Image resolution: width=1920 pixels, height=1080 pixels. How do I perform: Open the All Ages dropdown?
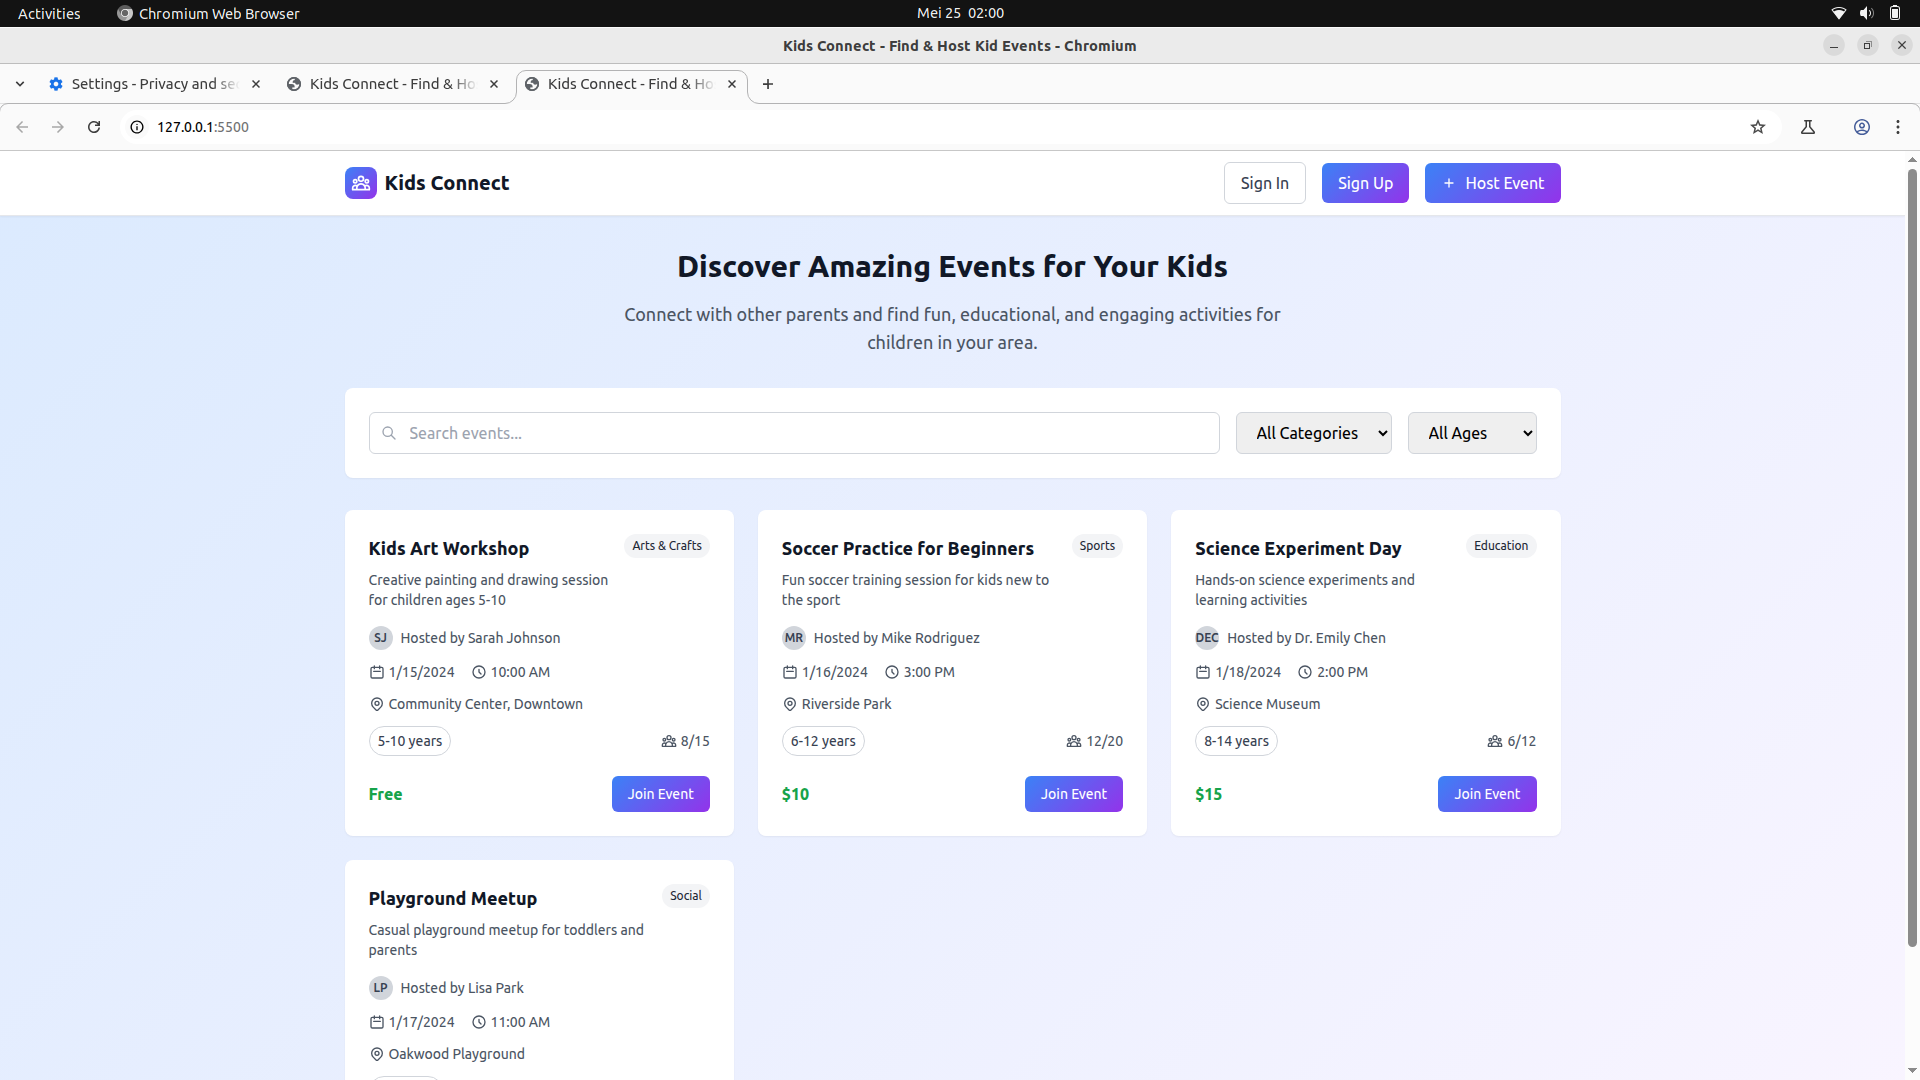1472,432
